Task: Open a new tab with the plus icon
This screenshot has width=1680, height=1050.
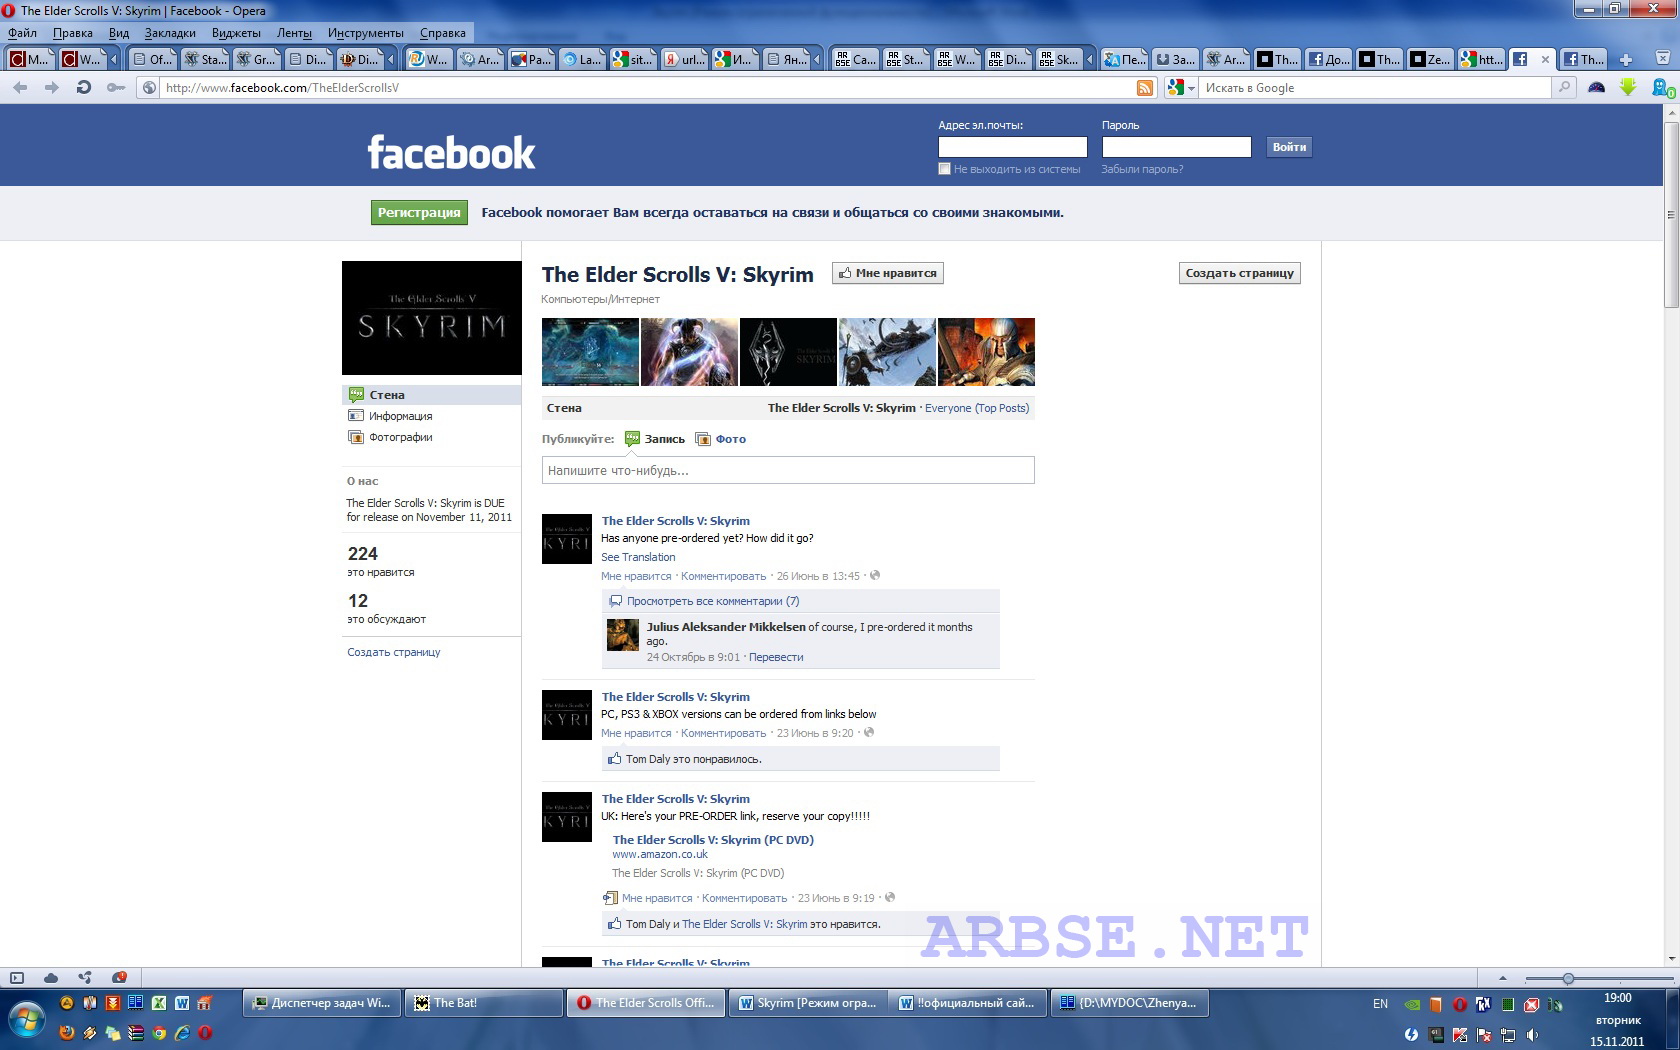Action: coord(1626,60)
